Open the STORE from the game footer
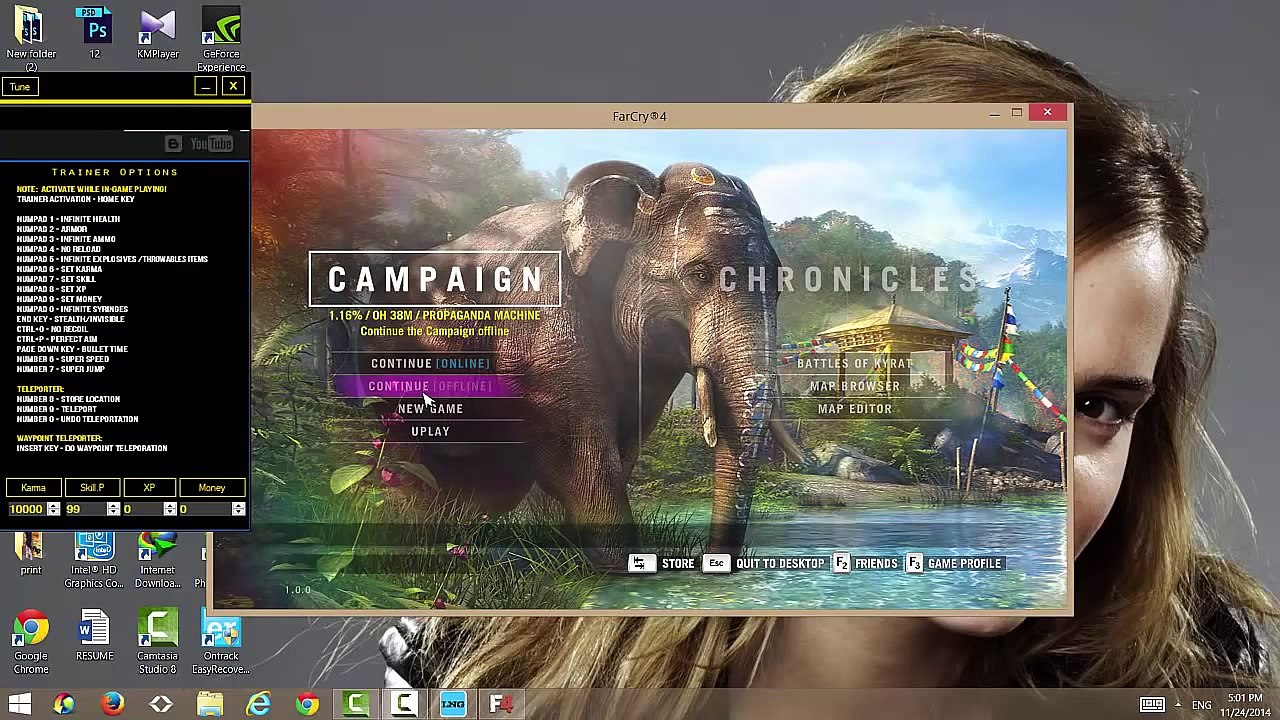 [678, 564]
